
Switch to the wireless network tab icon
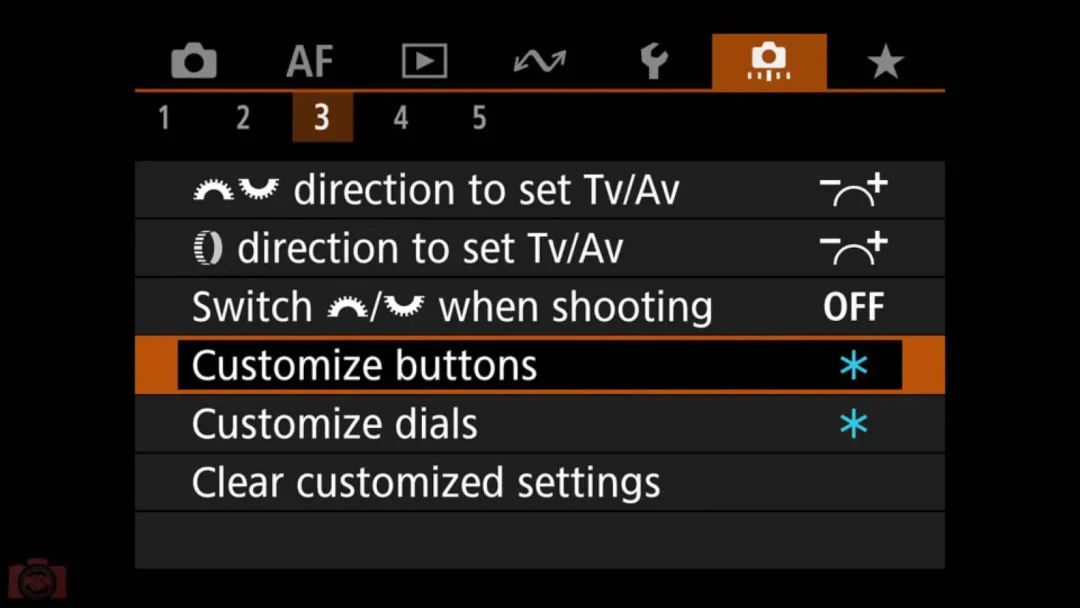pos(539,61)
